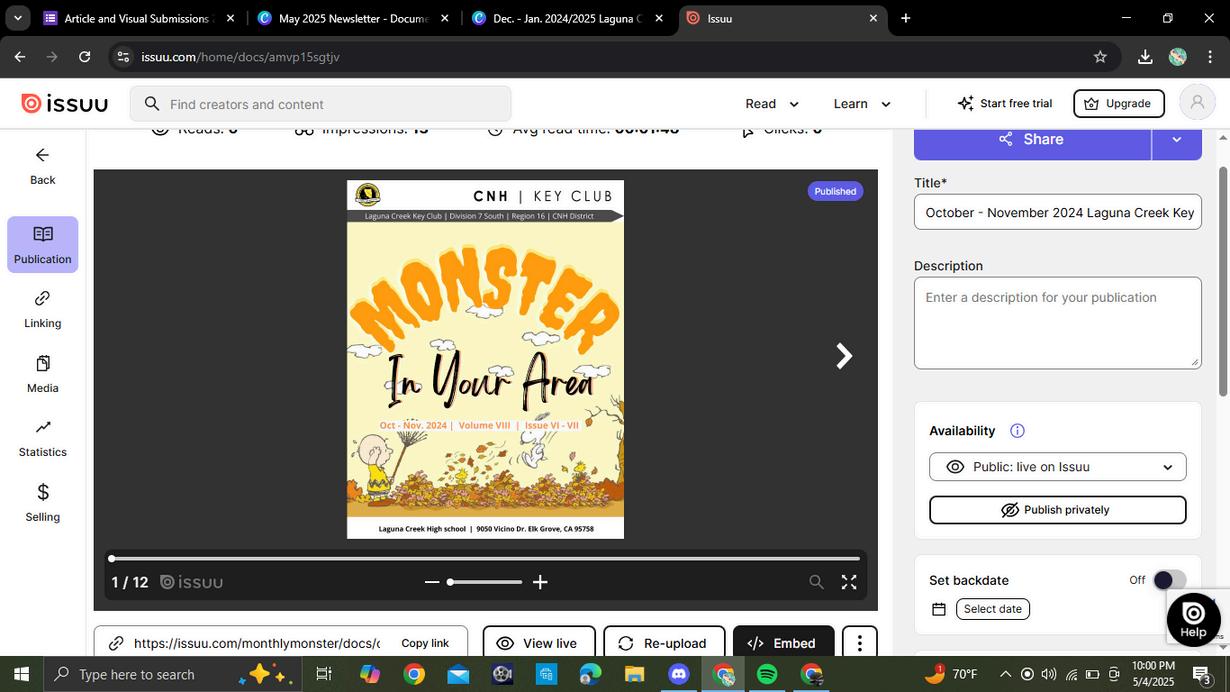This screenshot has height=692, width=1230.
Task: Click the Description text area
Action: tap(1057, 323)
